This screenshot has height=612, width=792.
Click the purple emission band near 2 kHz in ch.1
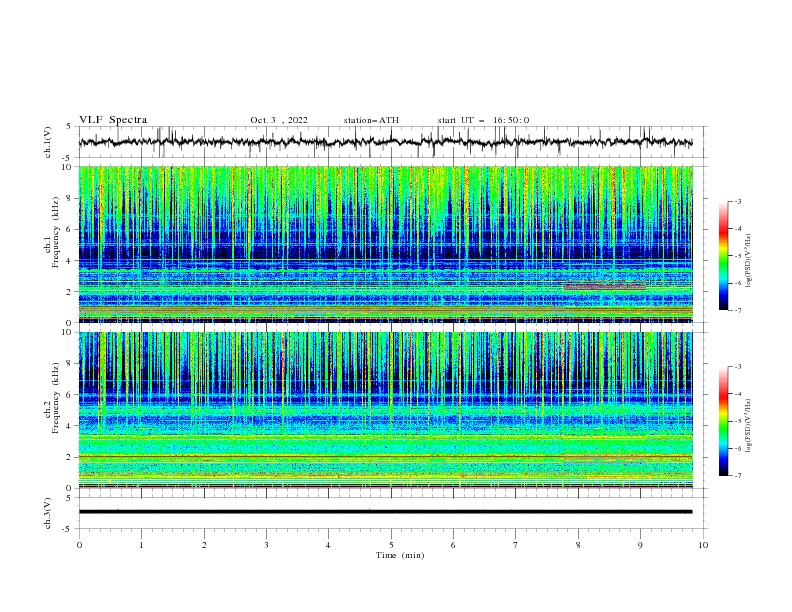click(x=605, y=286)
